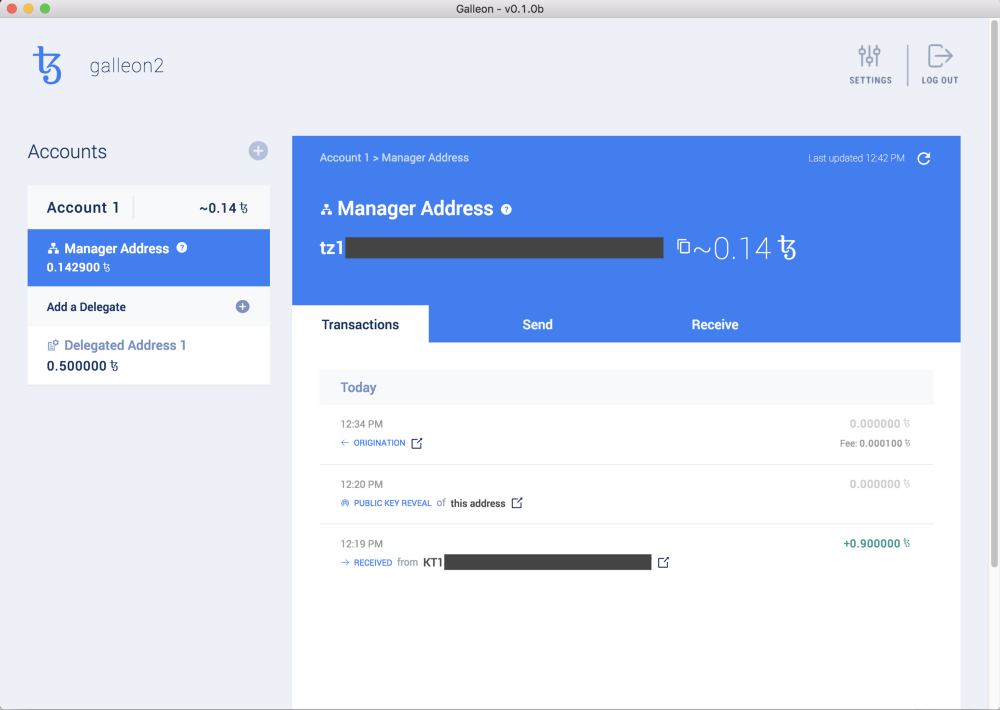The height and width of the screenshot is (710, 1000).
Task: Click the ORIGINATION transaction link
Action: coord(379,443)
